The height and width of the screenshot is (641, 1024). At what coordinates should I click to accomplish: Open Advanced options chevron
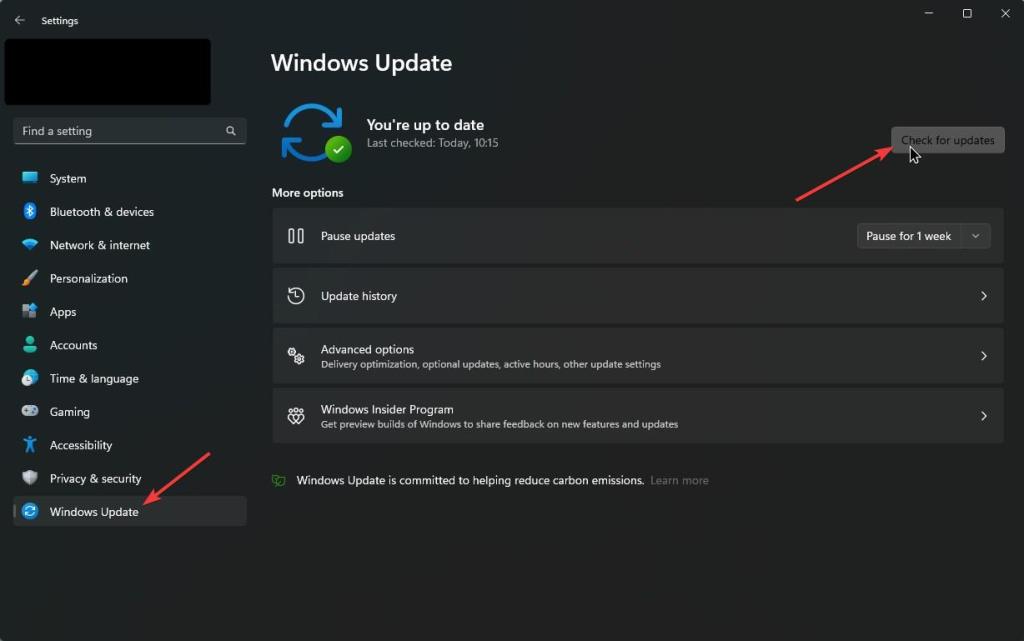coord(984,356)
